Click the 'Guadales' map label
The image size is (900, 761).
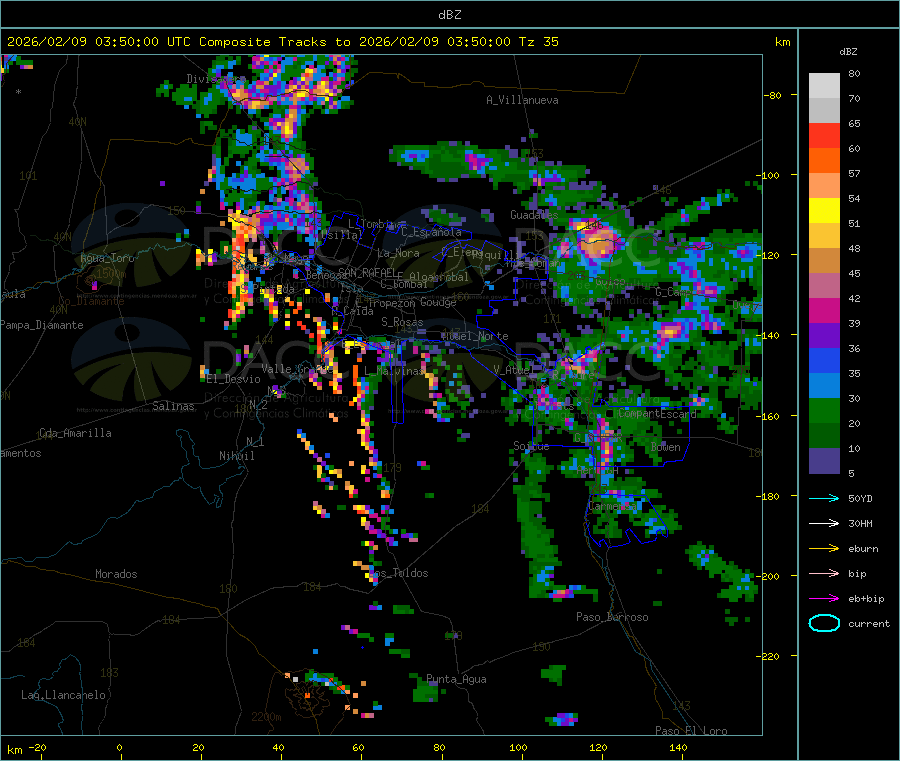point(534,215)
